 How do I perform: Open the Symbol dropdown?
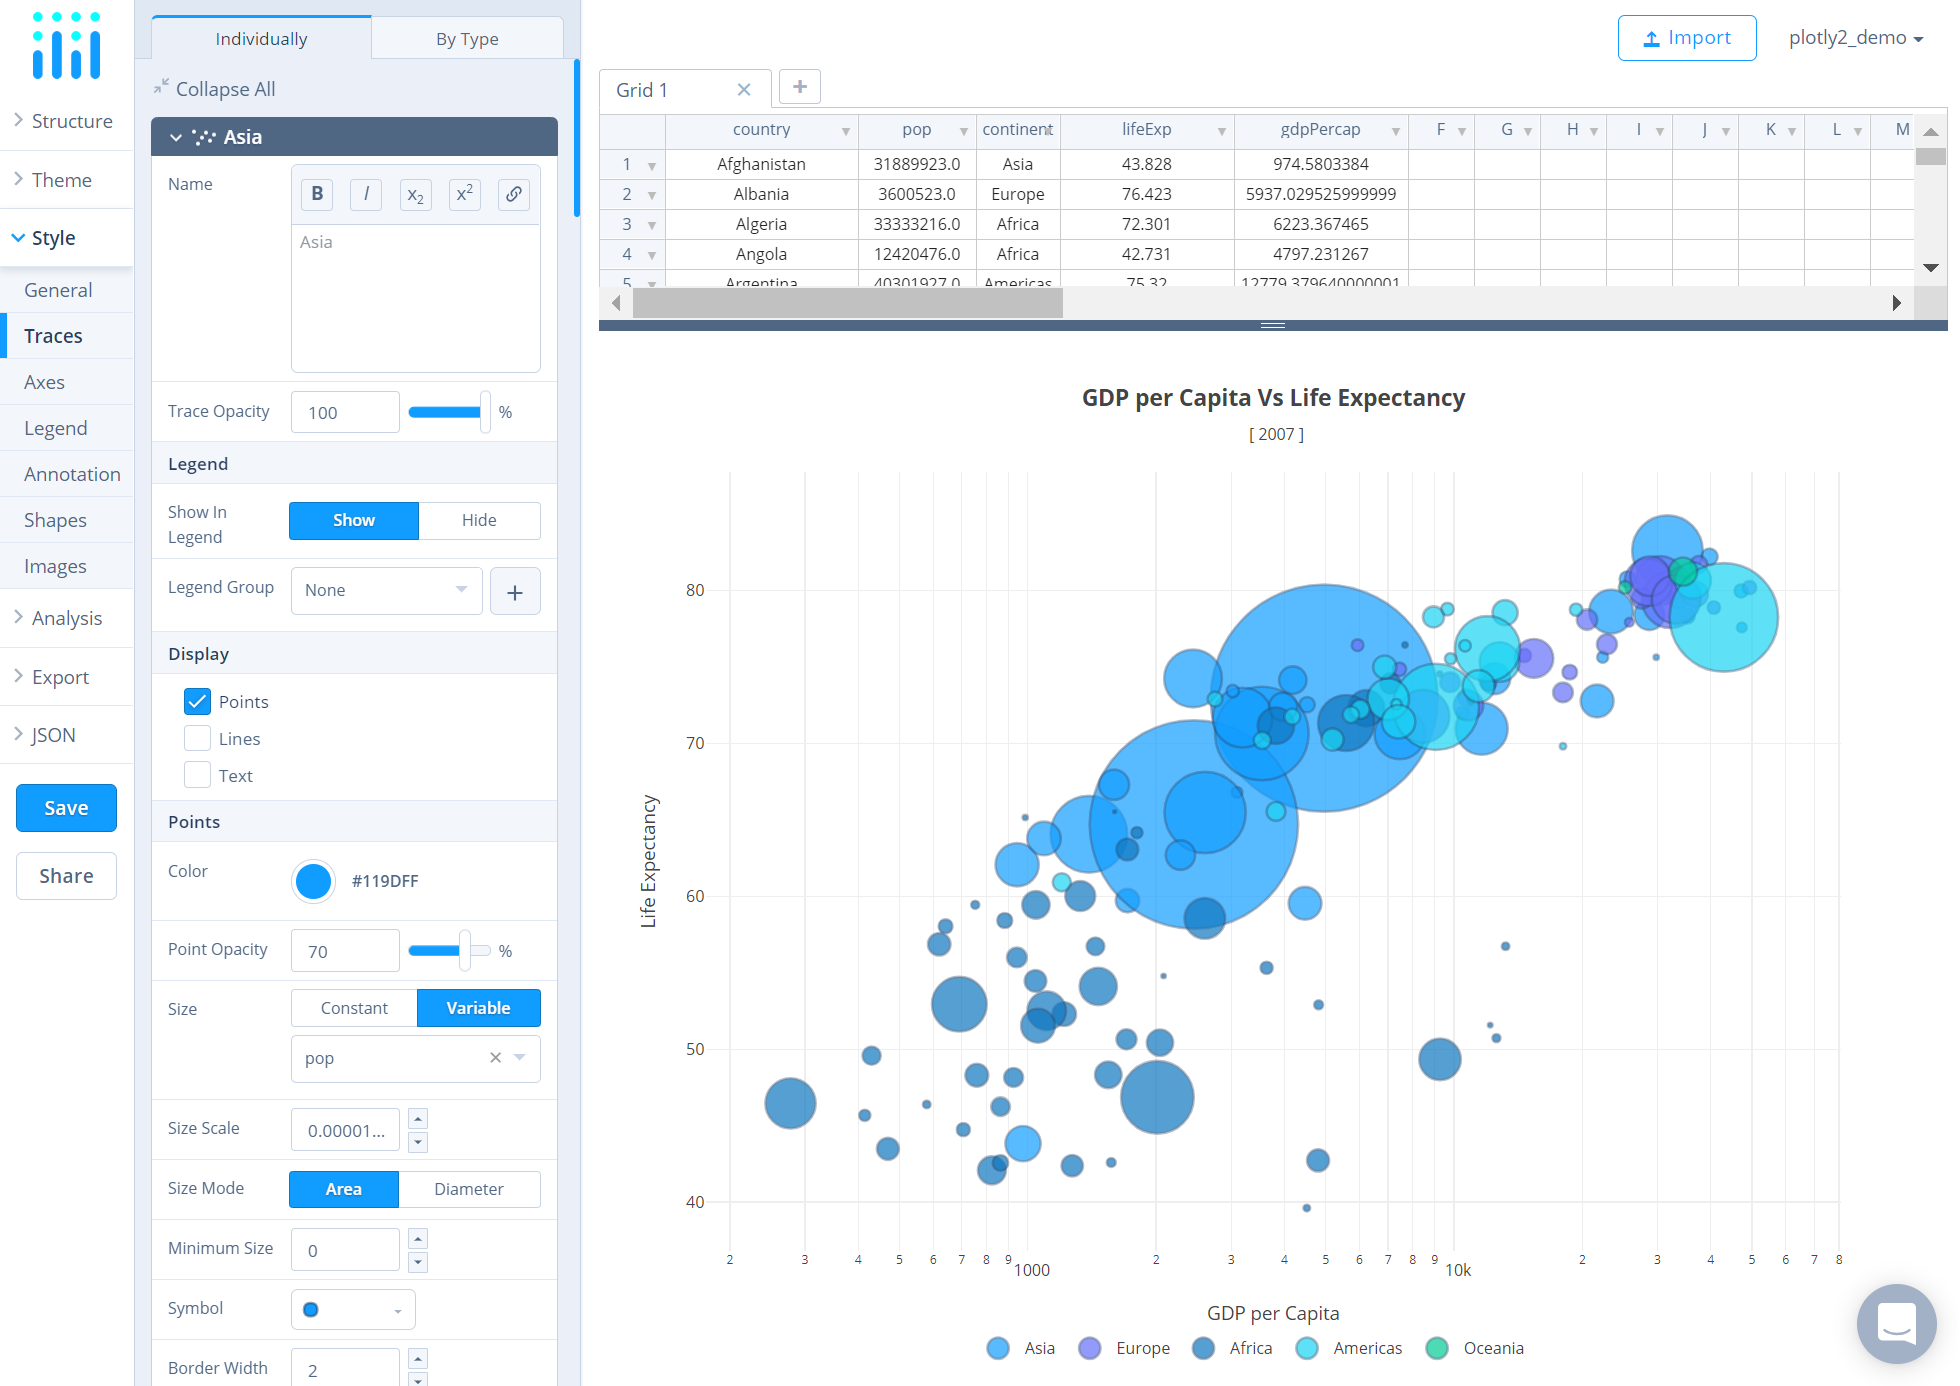click(x=353, y=1310)
